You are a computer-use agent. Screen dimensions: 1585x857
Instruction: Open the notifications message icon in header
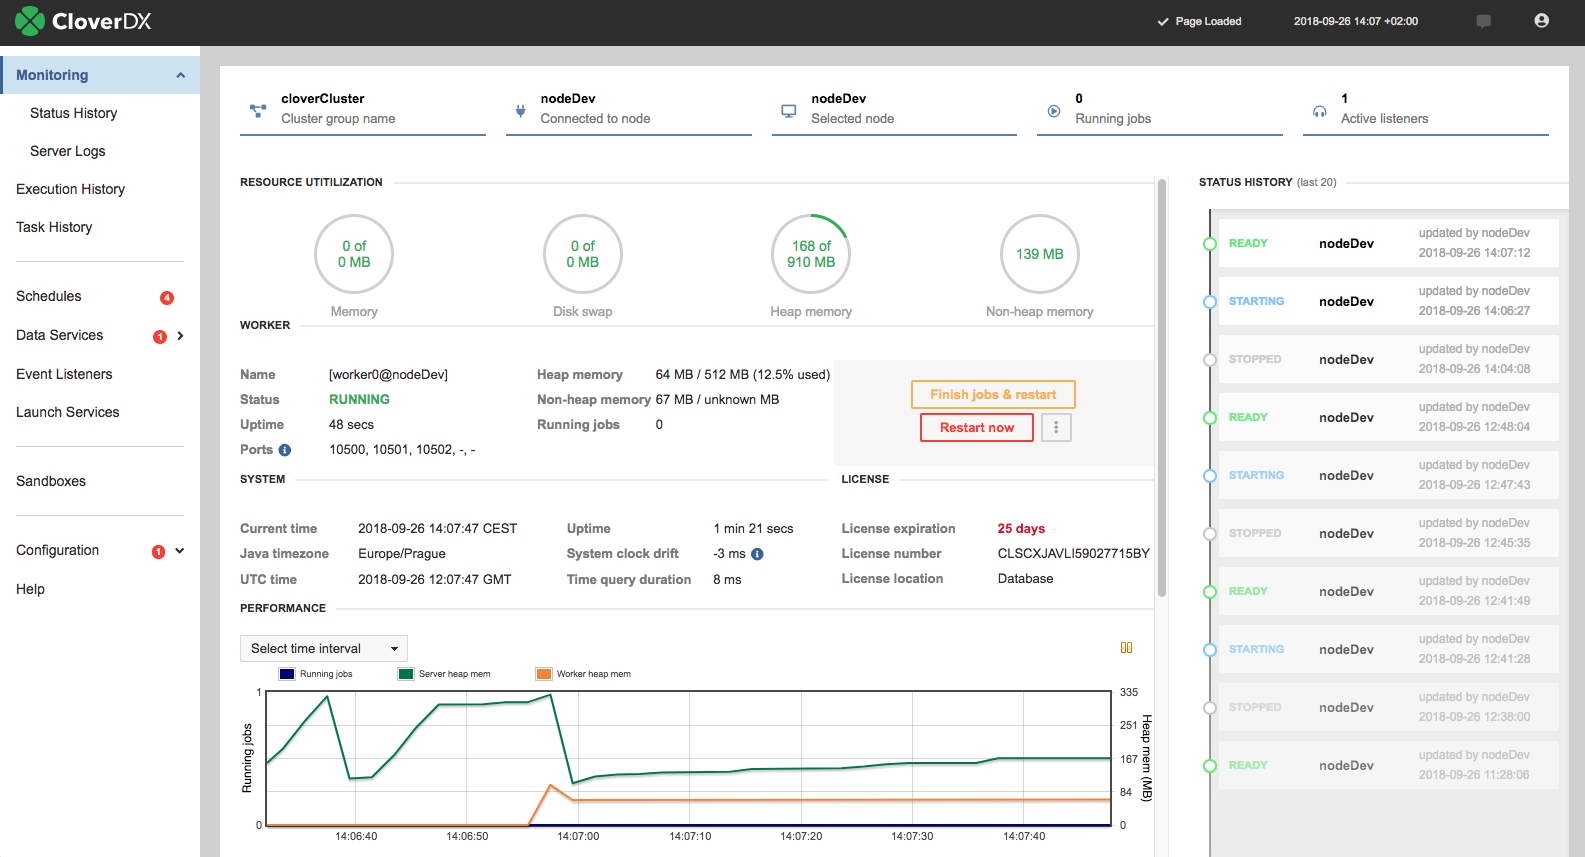[x=1484, y=21]
